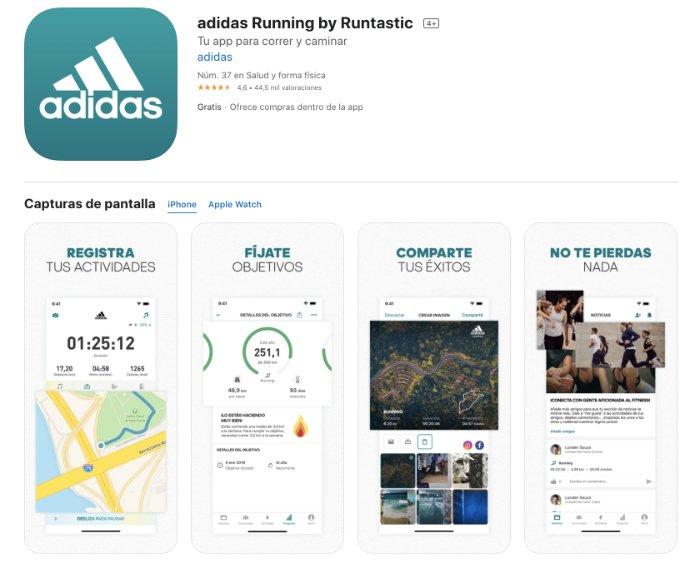This screenshot has width=700, height=568.
Task: Open the Comparte tus éxitos screenshot
Action: pos(434,388)
